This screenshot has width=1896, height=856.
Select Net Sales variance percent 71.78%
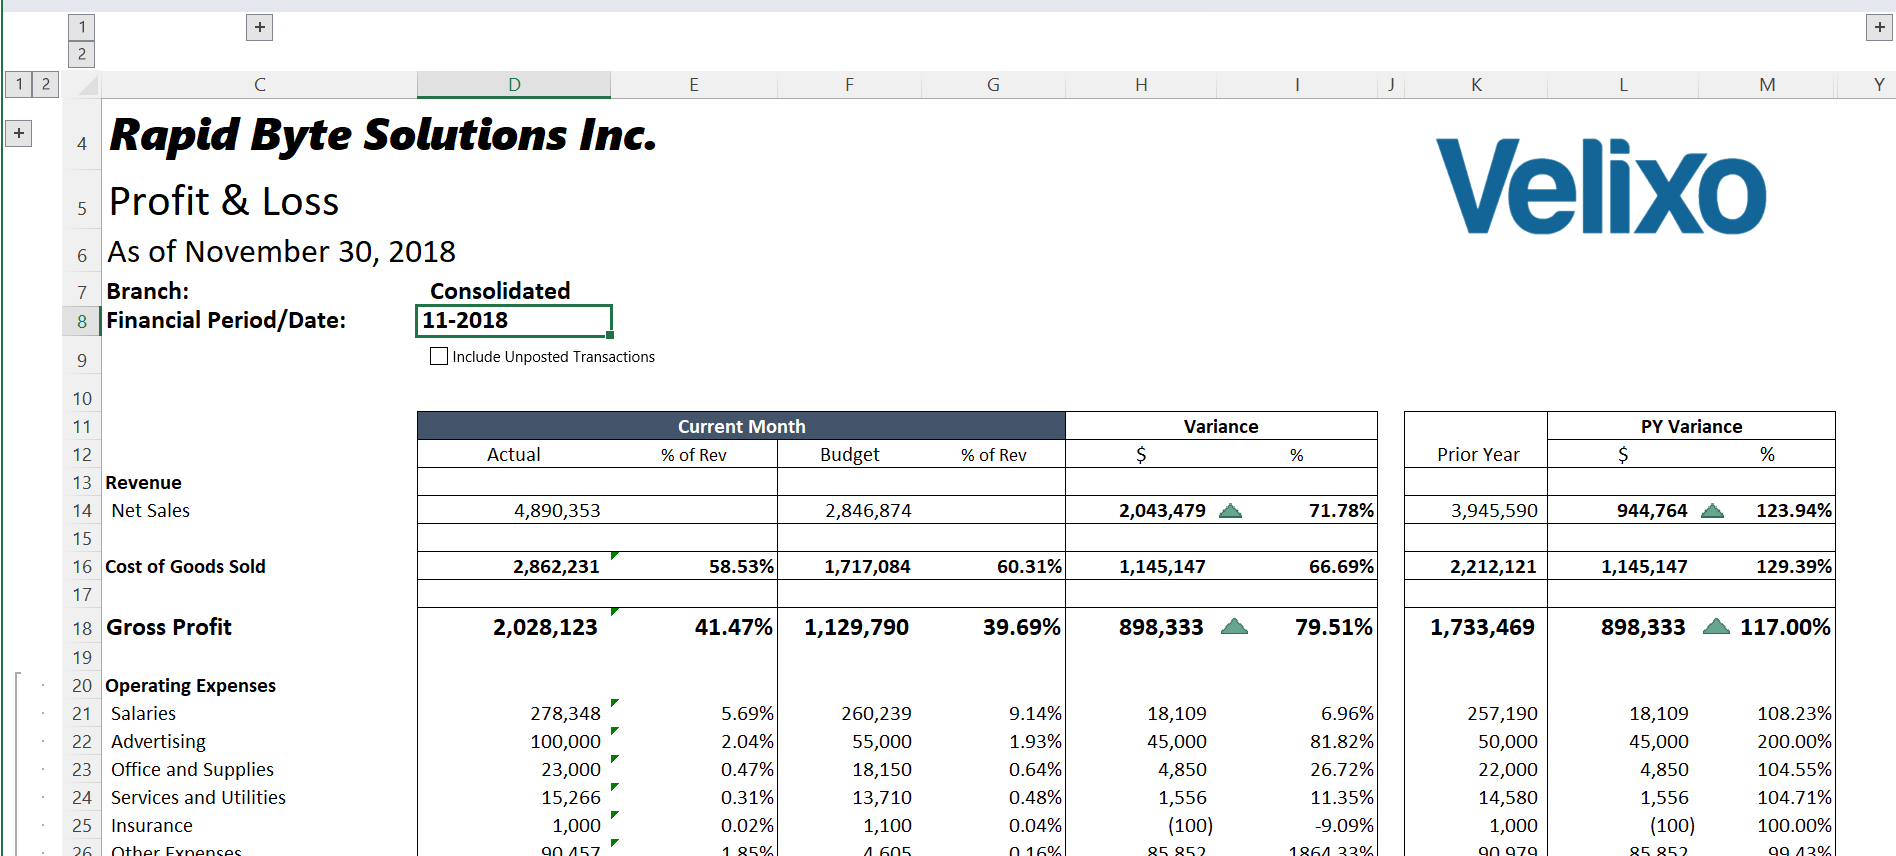(1341, 510)
